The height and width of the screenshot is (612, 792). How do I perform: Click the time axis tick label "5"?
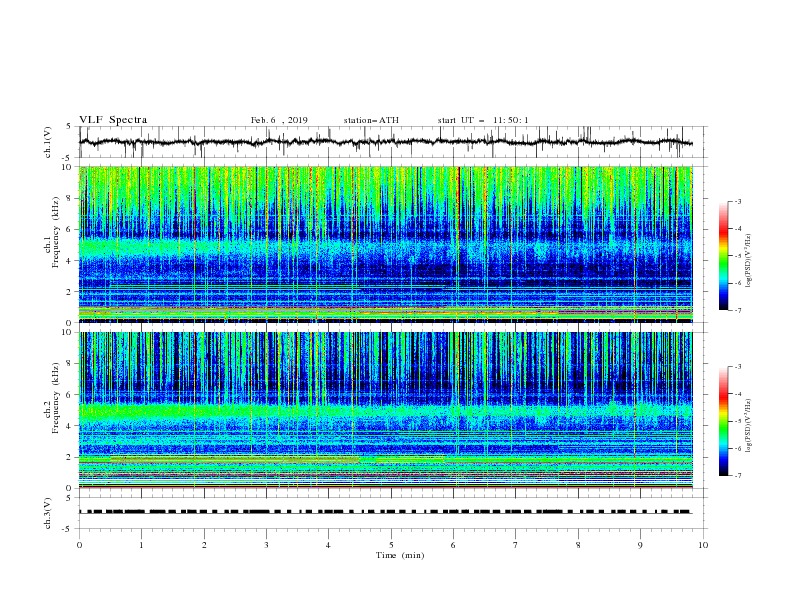pyautogui.click(x=391, y=545)
